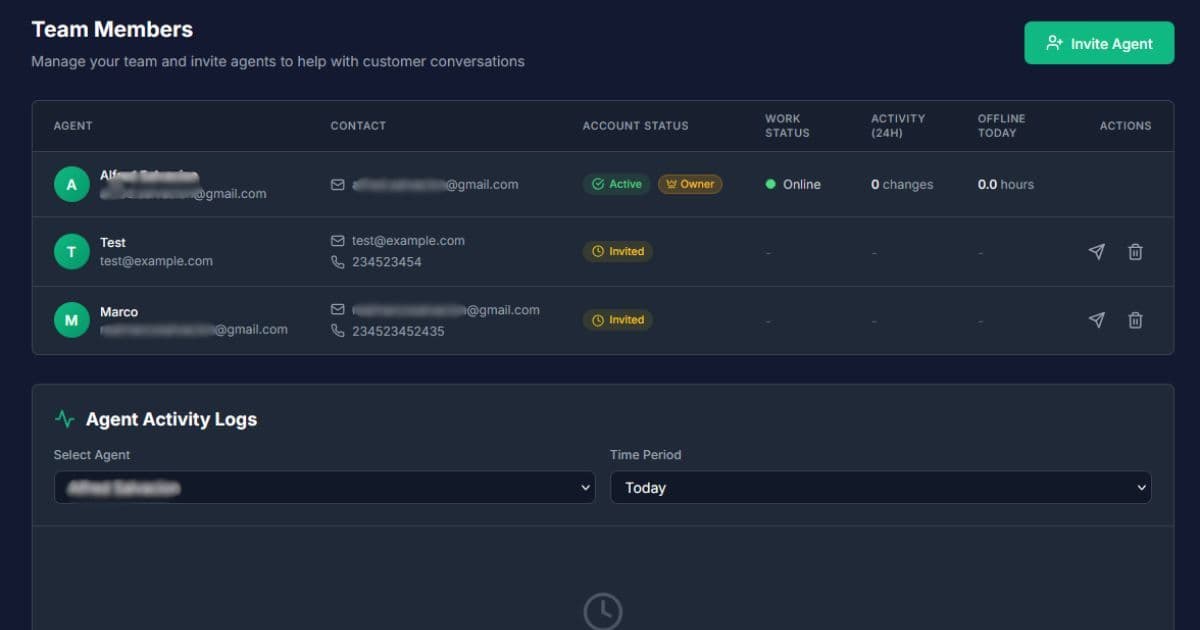Click the resend invite icon for Test
This screenshot has width=1200, height=630.
1096,252
